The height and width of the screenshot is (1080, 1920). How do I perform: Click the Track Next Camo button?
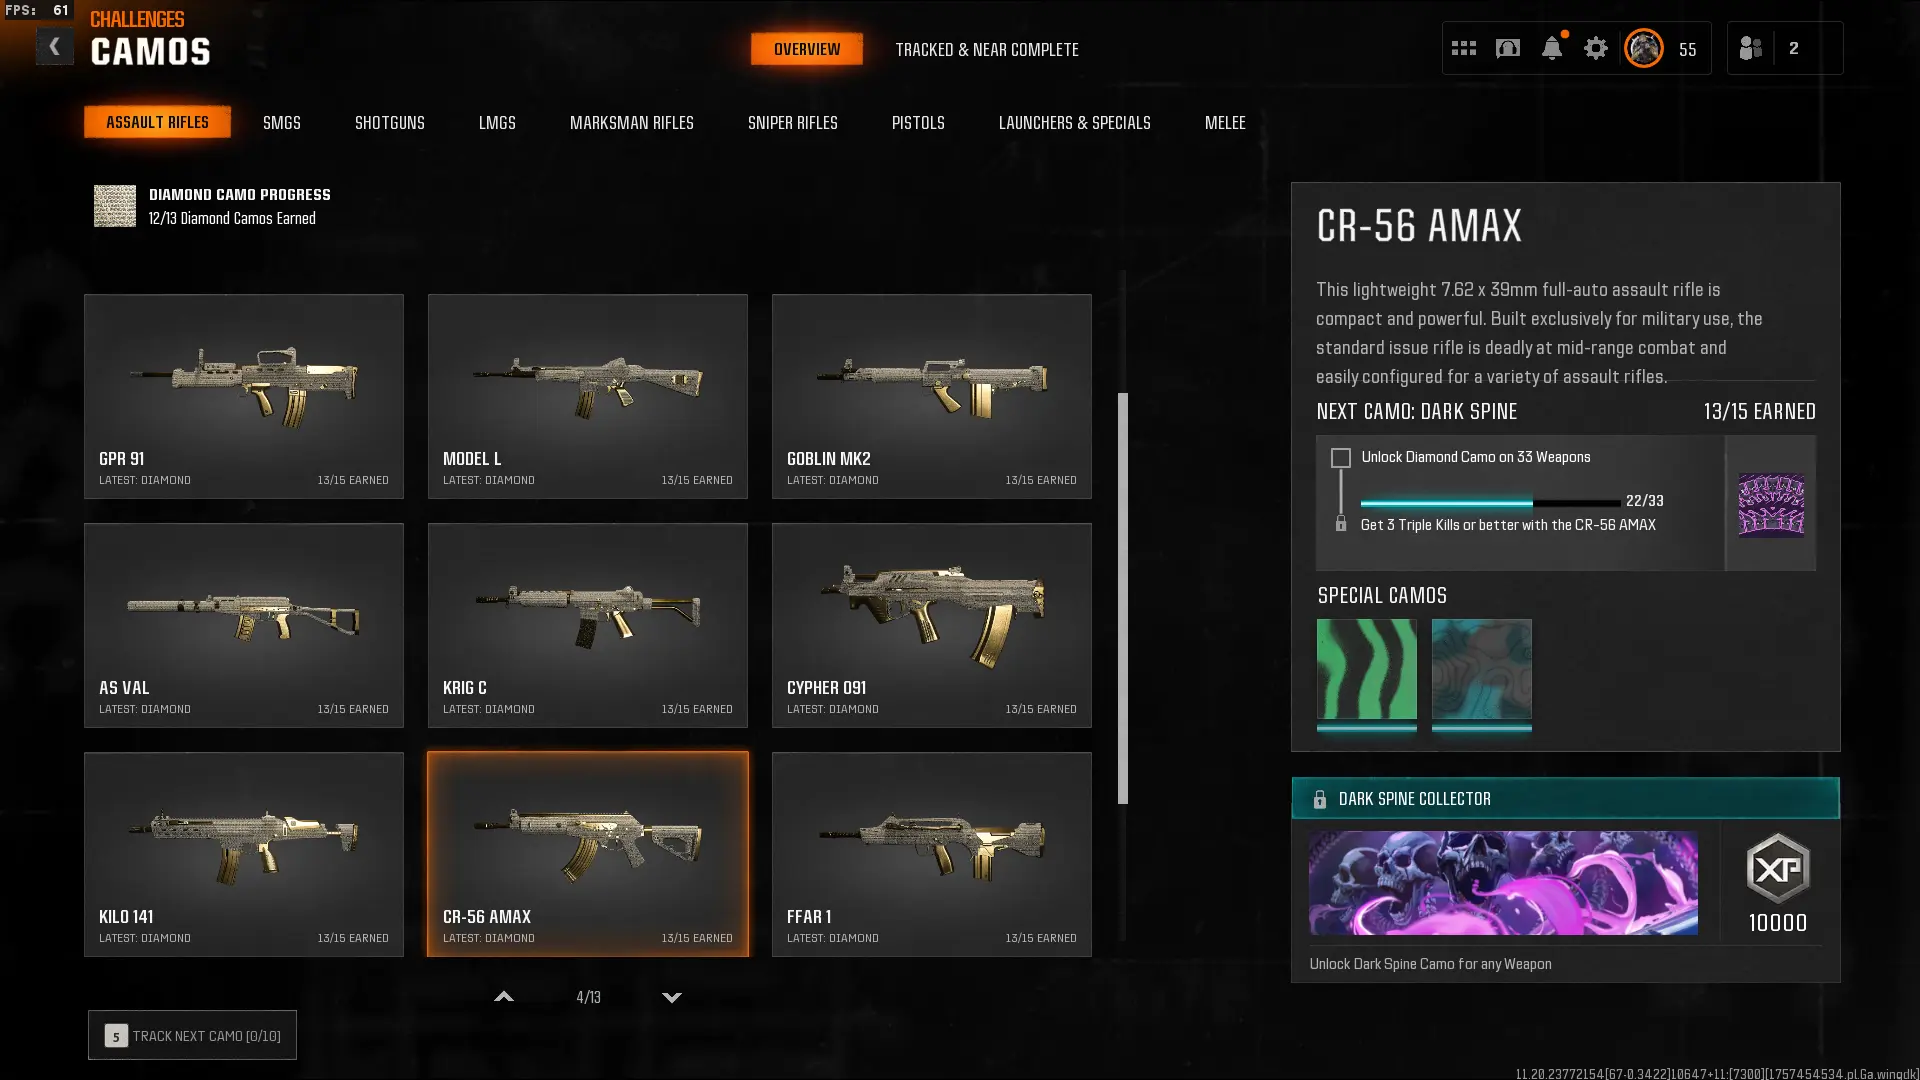192,1035
